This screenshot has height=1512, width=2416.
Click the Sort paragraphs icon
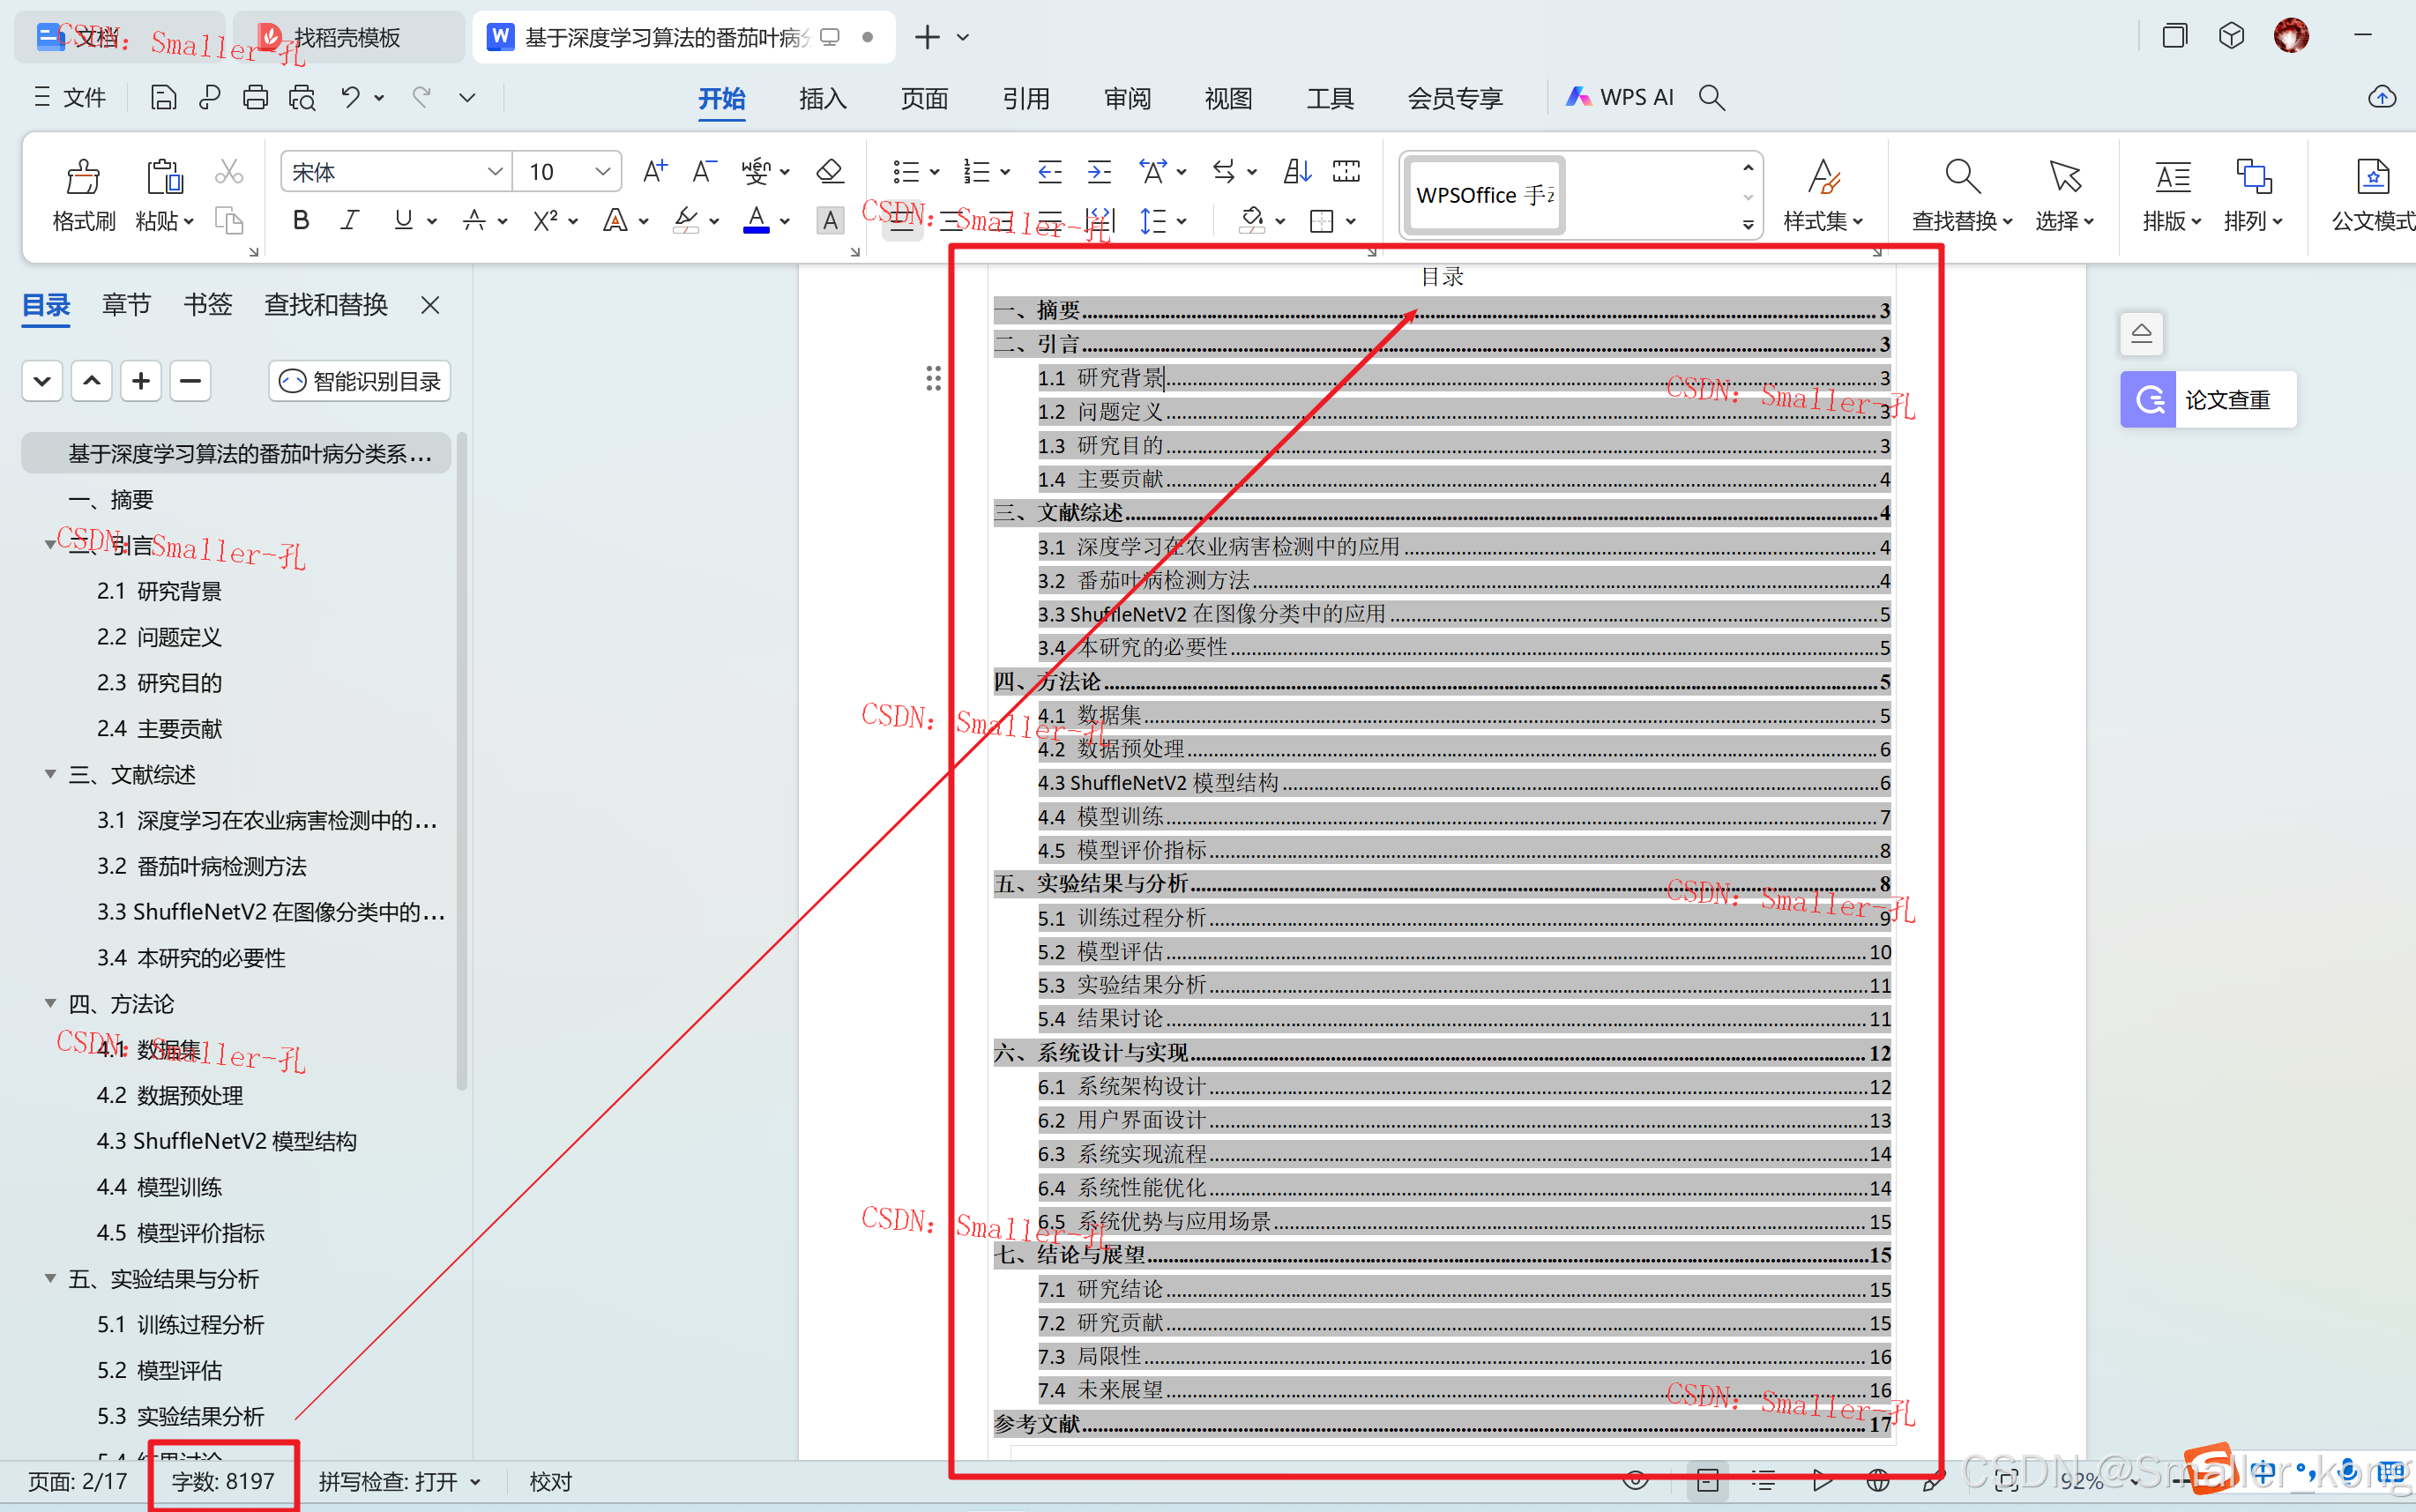(1297, 172)
